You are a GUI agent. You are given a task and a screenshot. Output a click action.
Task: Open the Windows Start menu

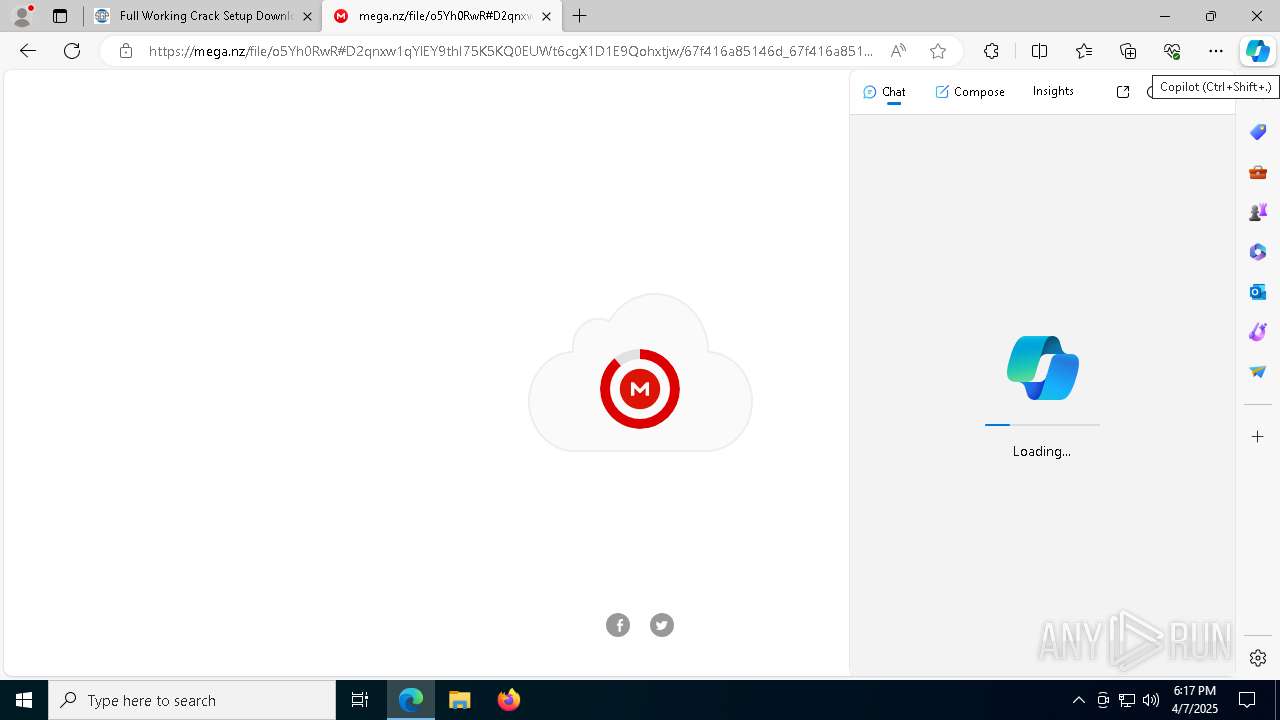pos(24,700)
